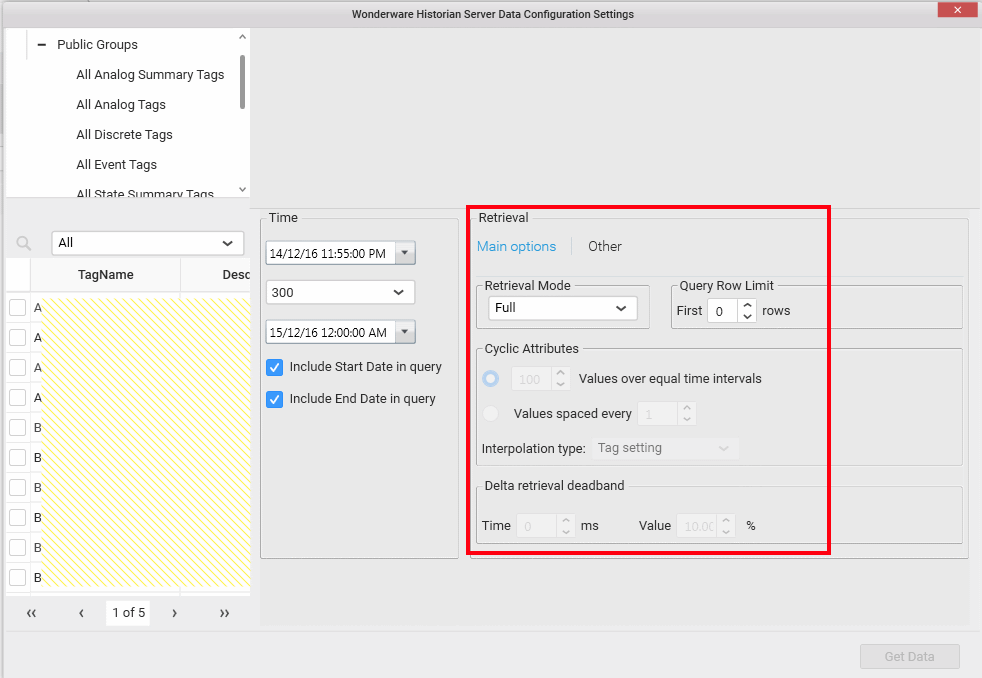Close the Historian Server Data Configuration dialog
This screenshot has height=678, width=982.
click(957, 10)
